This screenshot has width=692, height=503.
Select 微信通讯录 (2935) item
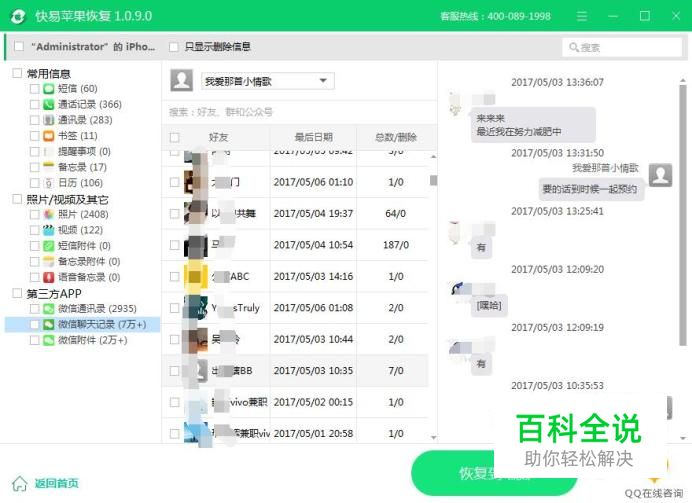pyautogui.click(x=97, y=309)
